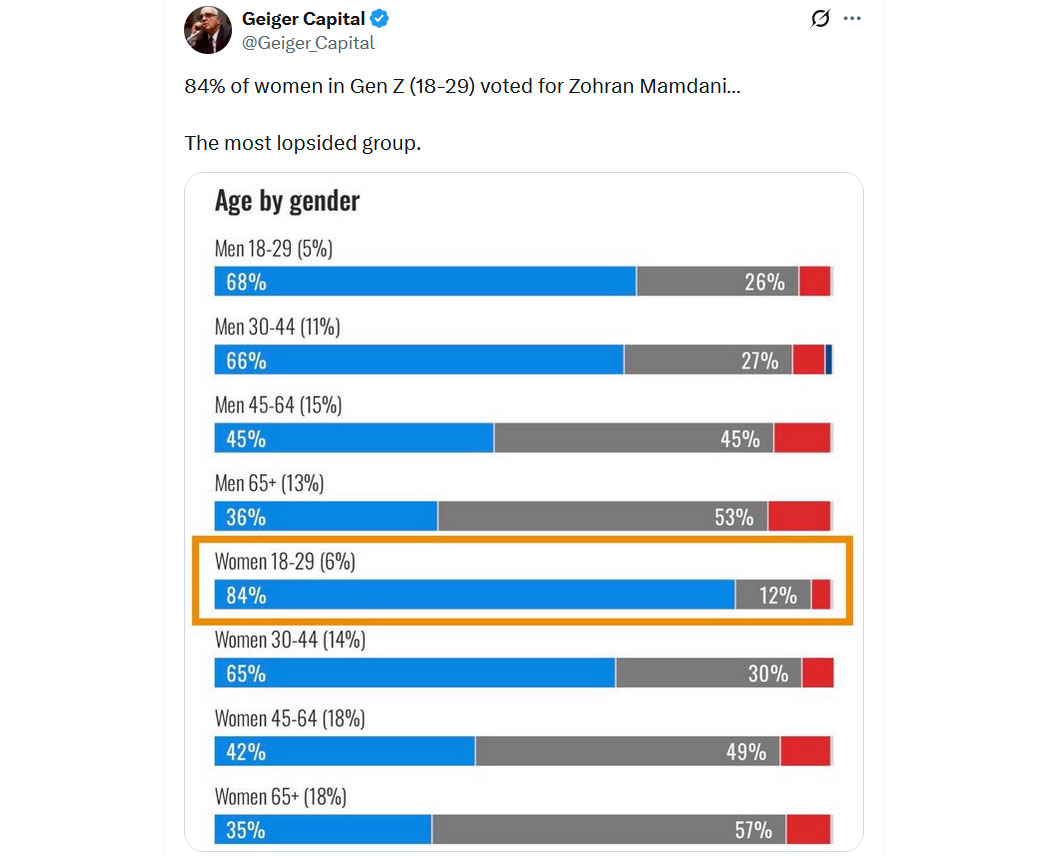Screen dimensions: 1050x856
Task: Click the "Women 18-29 (6%)" label
Action: [285, 562]
